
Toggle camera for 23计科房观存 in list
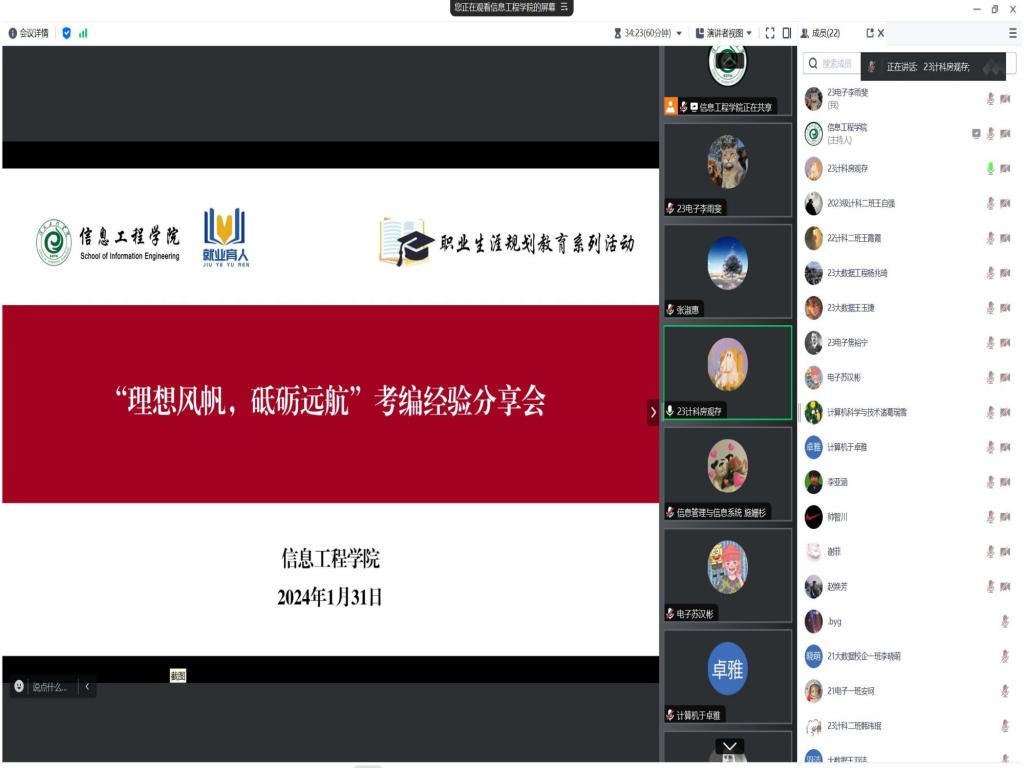click(1005, 168)
